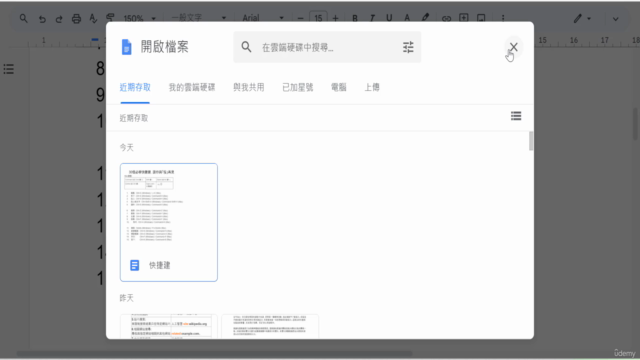Open the highlight color pen tool
This screenshot has width=640, height=360.
point(425,18)
